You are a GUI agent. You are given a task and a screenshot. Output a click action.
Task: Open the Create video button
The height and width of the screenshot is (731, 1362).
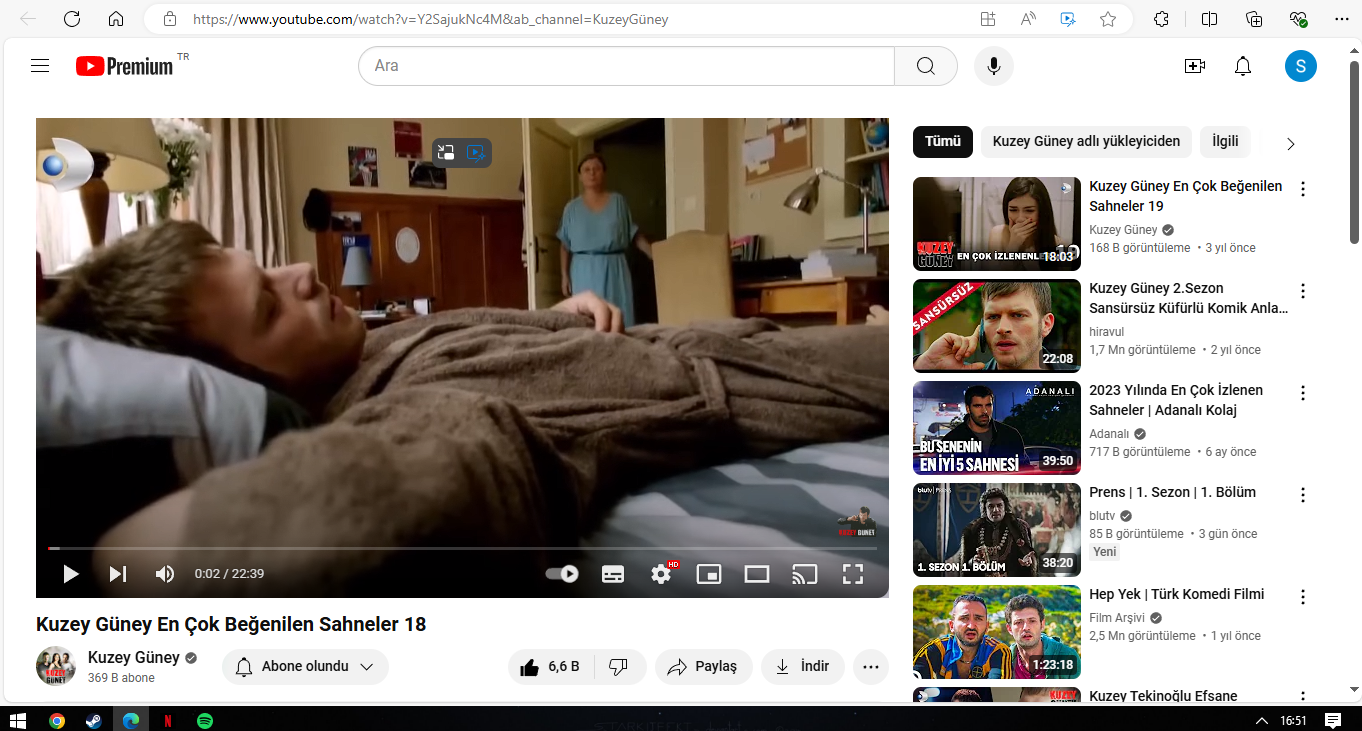(x=1194, y=66)
